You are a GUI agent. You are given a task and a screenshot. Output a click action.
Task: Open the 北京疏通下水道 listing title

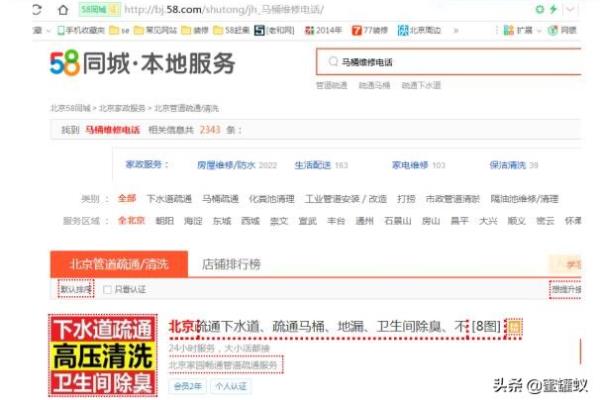(x=318, y=327)
